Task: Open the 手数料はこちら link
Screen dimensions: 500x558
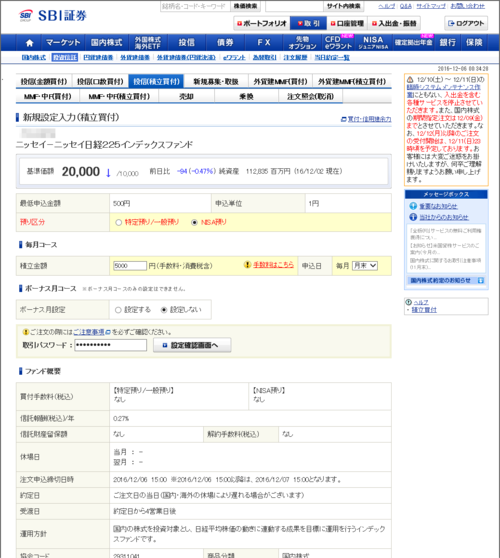Action: 273,265
